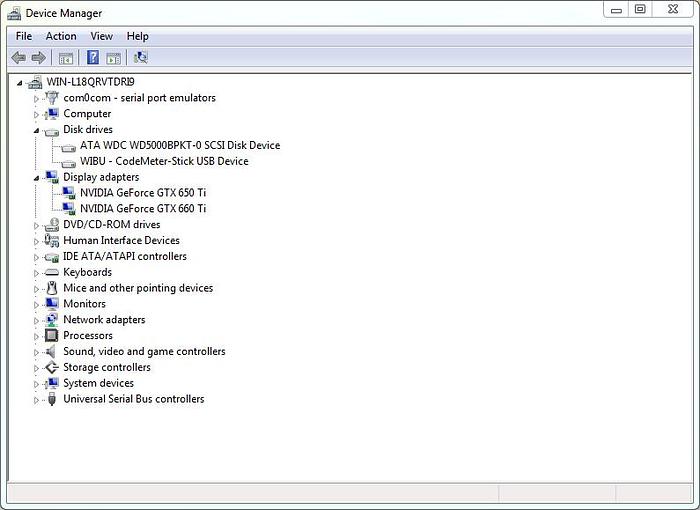
Task: Click the NVIDIA GeForce GTX 650 Ti icon
Action: click(x=68, y=193)
